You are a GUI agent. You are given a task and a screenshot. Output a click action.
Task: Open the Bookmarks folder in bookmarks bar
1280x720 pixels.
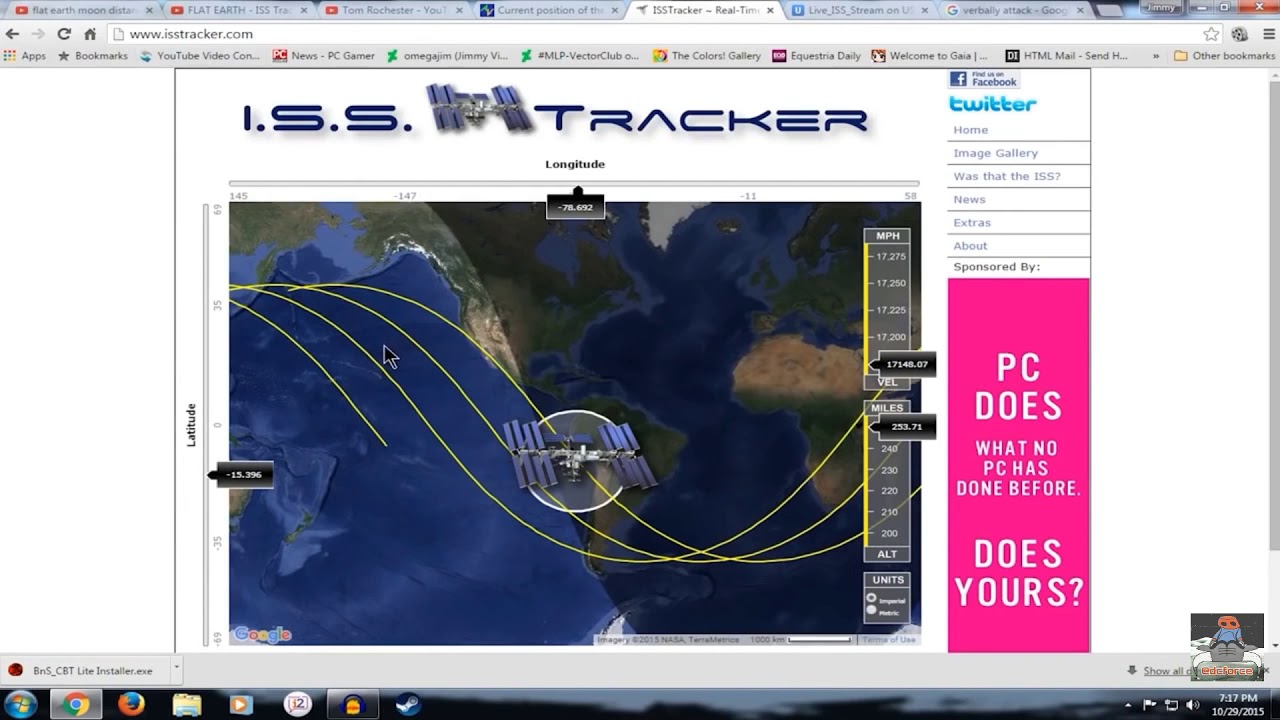coord(93,56)
